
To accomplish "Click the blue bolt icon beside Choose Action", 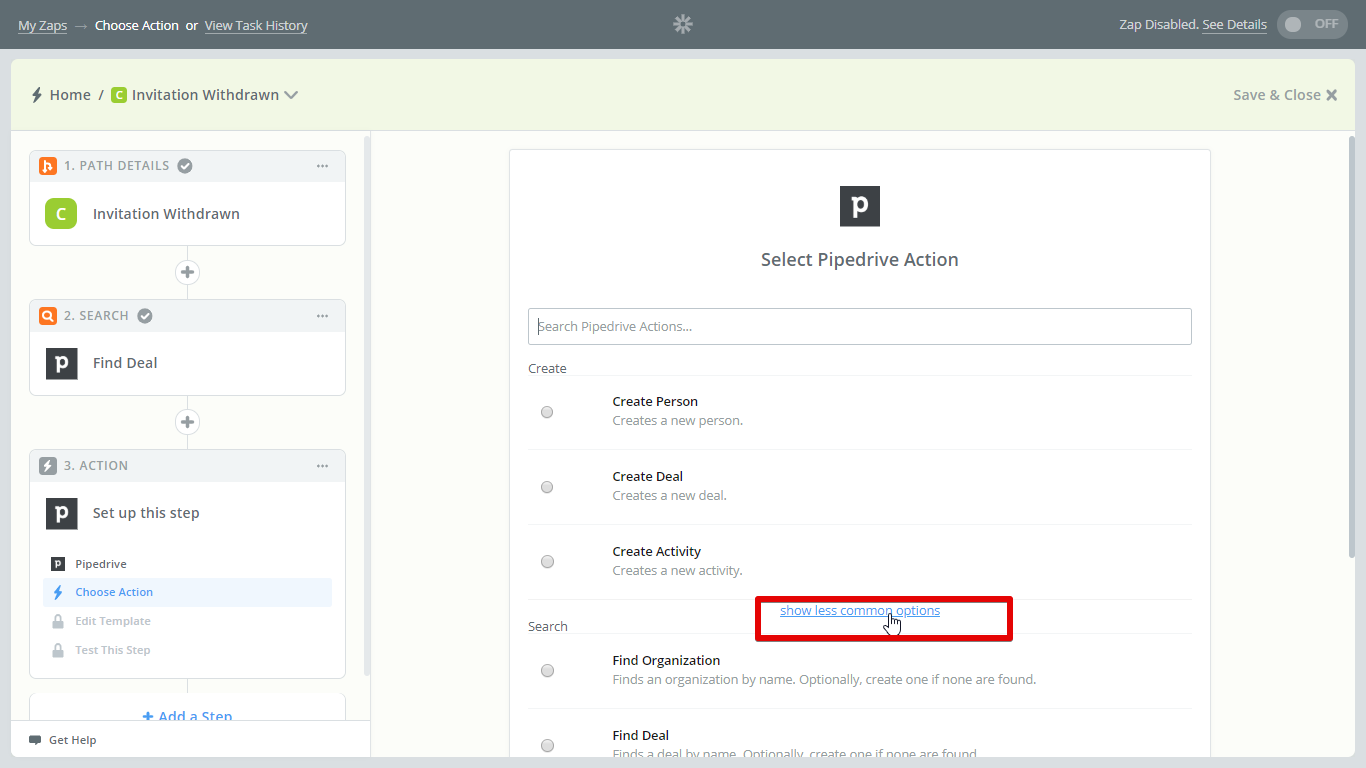I will click(x=58, y=592).
